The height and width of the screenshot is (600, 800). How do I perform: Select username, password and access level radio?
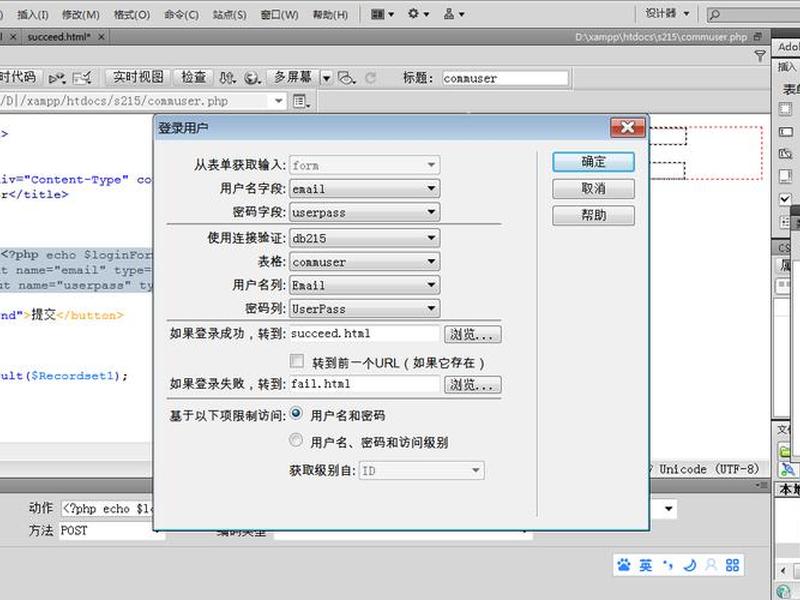point(296,440)
